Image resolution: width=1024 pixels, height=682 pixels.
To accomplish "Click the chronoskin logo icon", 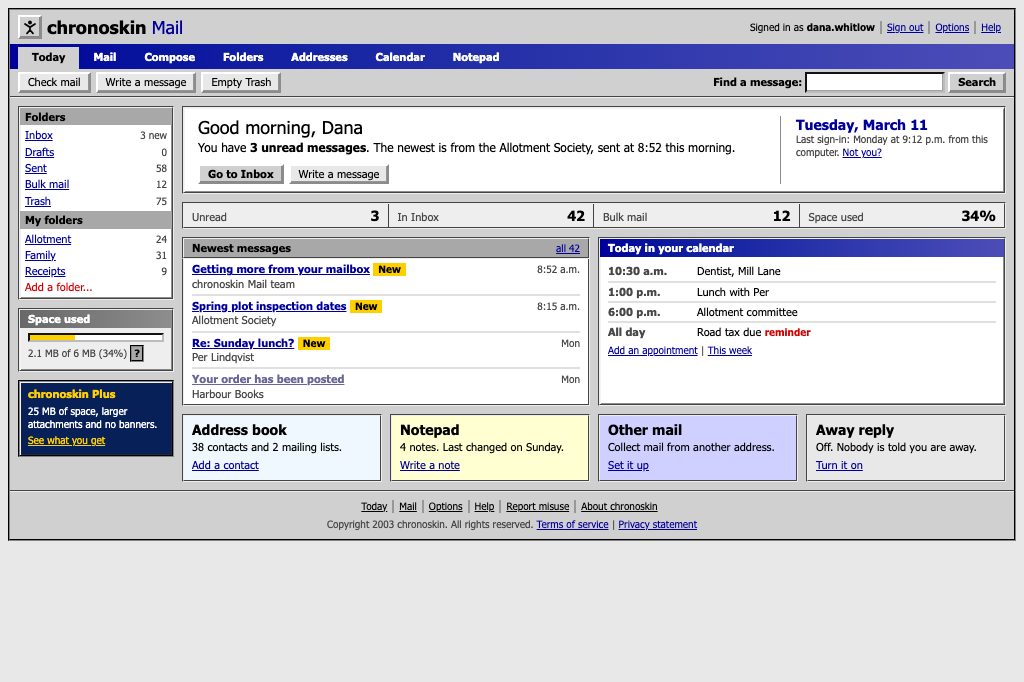I will [x=30, y=27].
